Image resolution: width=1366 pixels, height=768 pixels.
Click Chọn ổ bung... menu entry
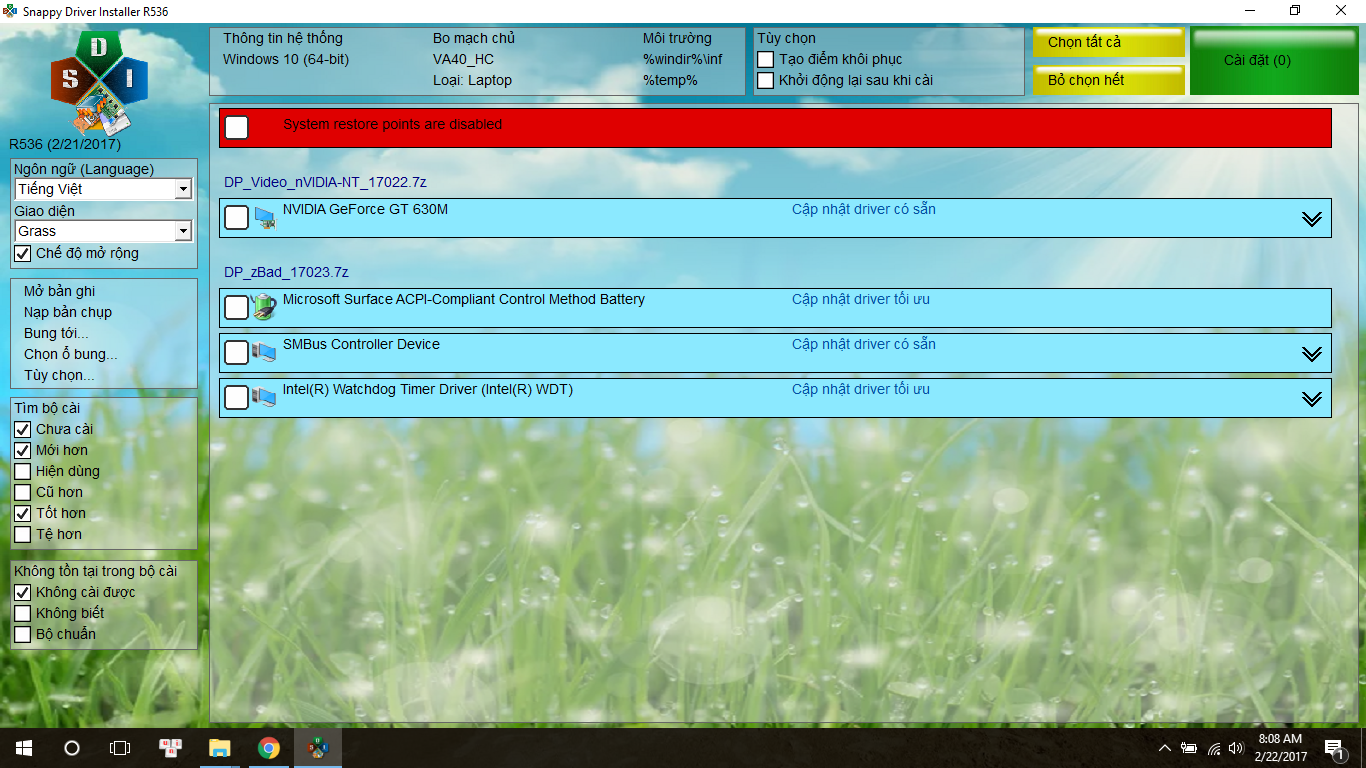71,354
